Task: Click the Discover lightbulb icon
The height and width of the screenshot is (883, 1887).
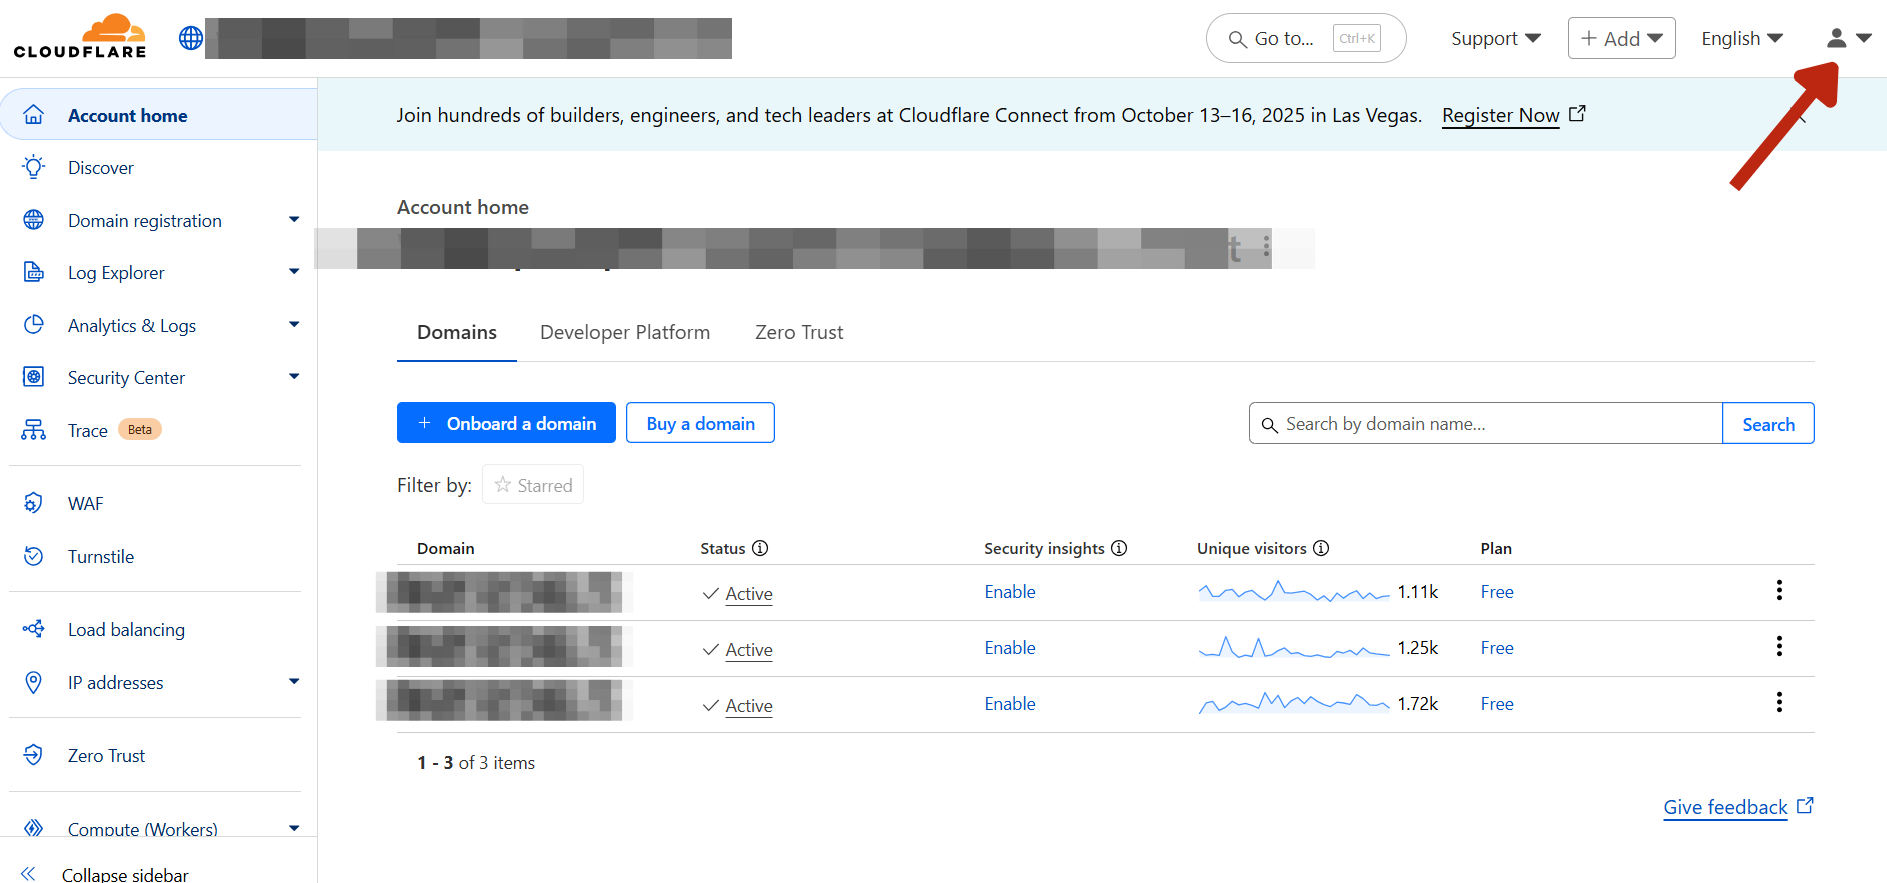Action: tap(34, 167)
